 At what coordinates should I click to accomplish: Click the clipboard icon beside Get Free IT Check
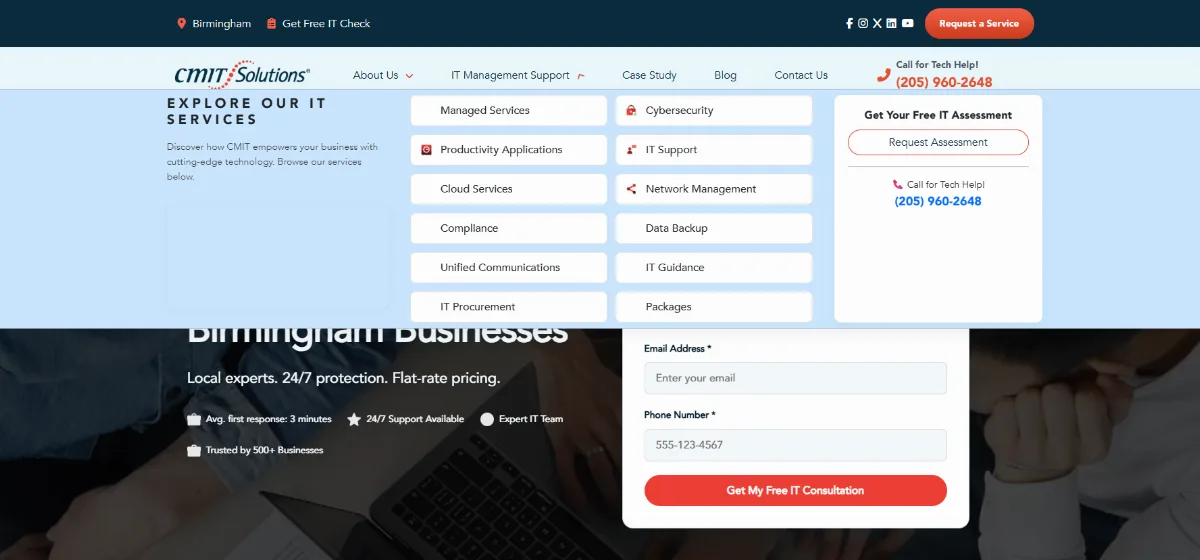[x=272, y=23]
